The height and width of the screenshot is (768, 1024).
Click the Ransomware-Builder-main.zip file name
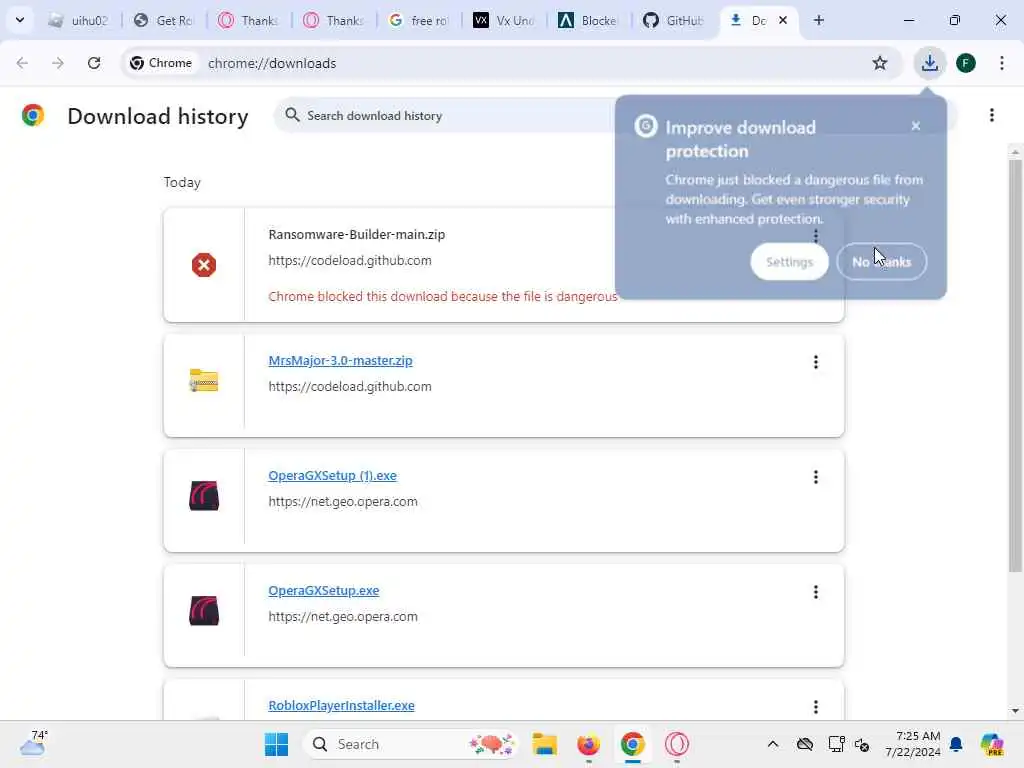[357, 234]
